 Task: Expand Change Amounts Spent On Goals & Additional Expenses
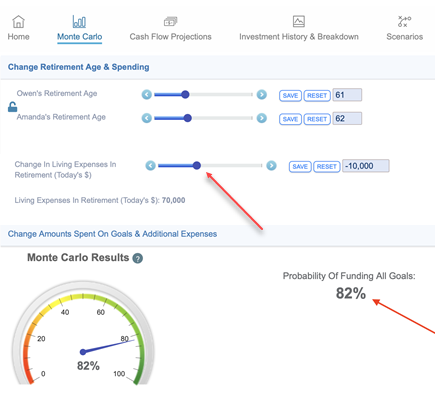[x=217, y=234]
